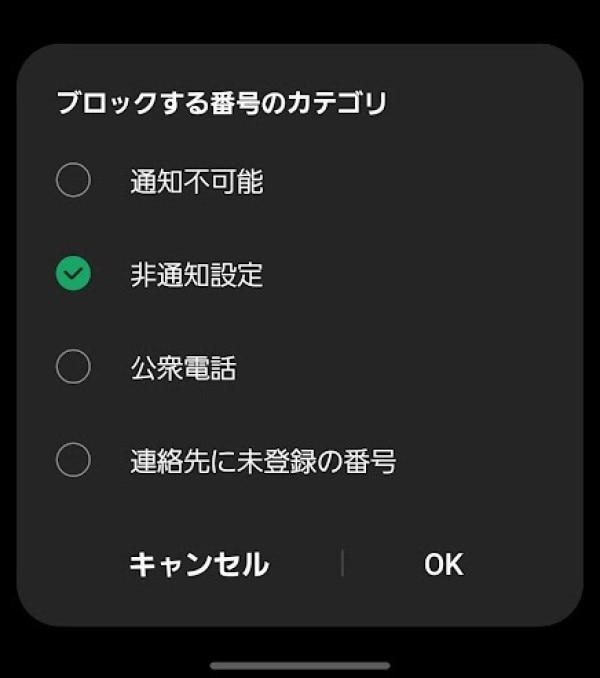
Task: Choose the 公衆電話 text label
Action: tap(183, 368)
